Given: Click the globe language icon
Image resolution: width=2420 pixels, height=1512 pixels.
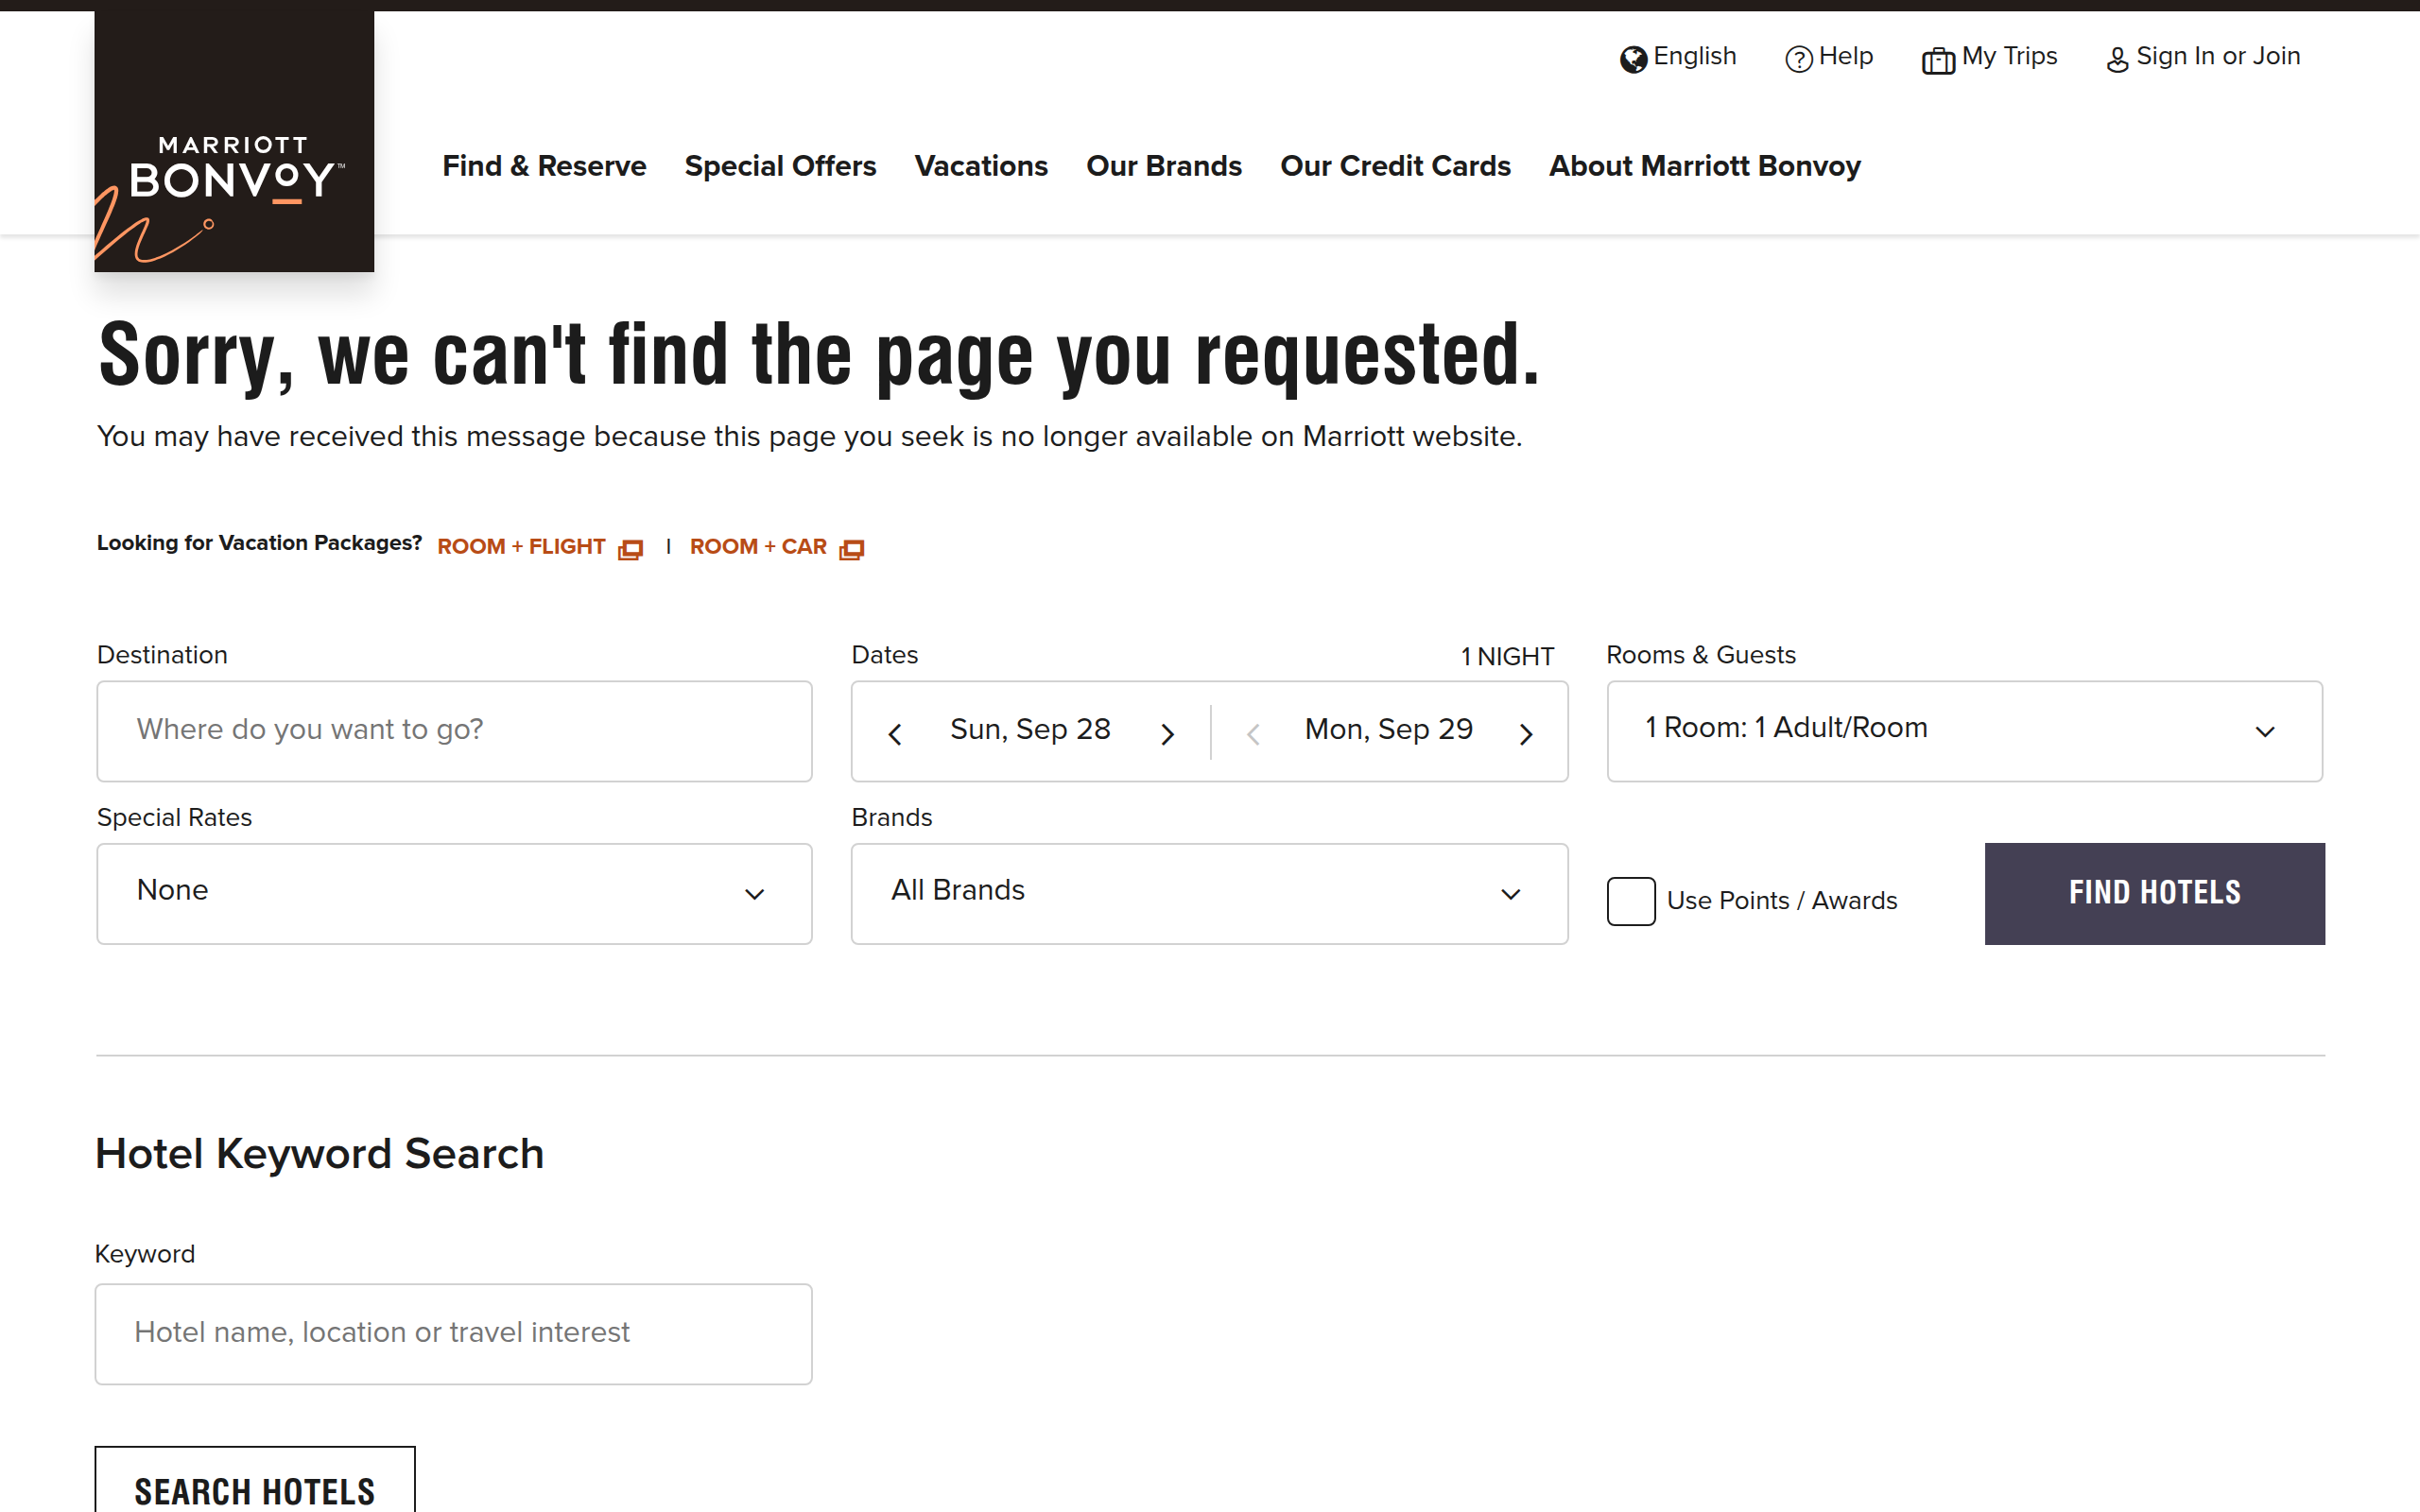Looking at the screenshot, I should (1633, 60).
